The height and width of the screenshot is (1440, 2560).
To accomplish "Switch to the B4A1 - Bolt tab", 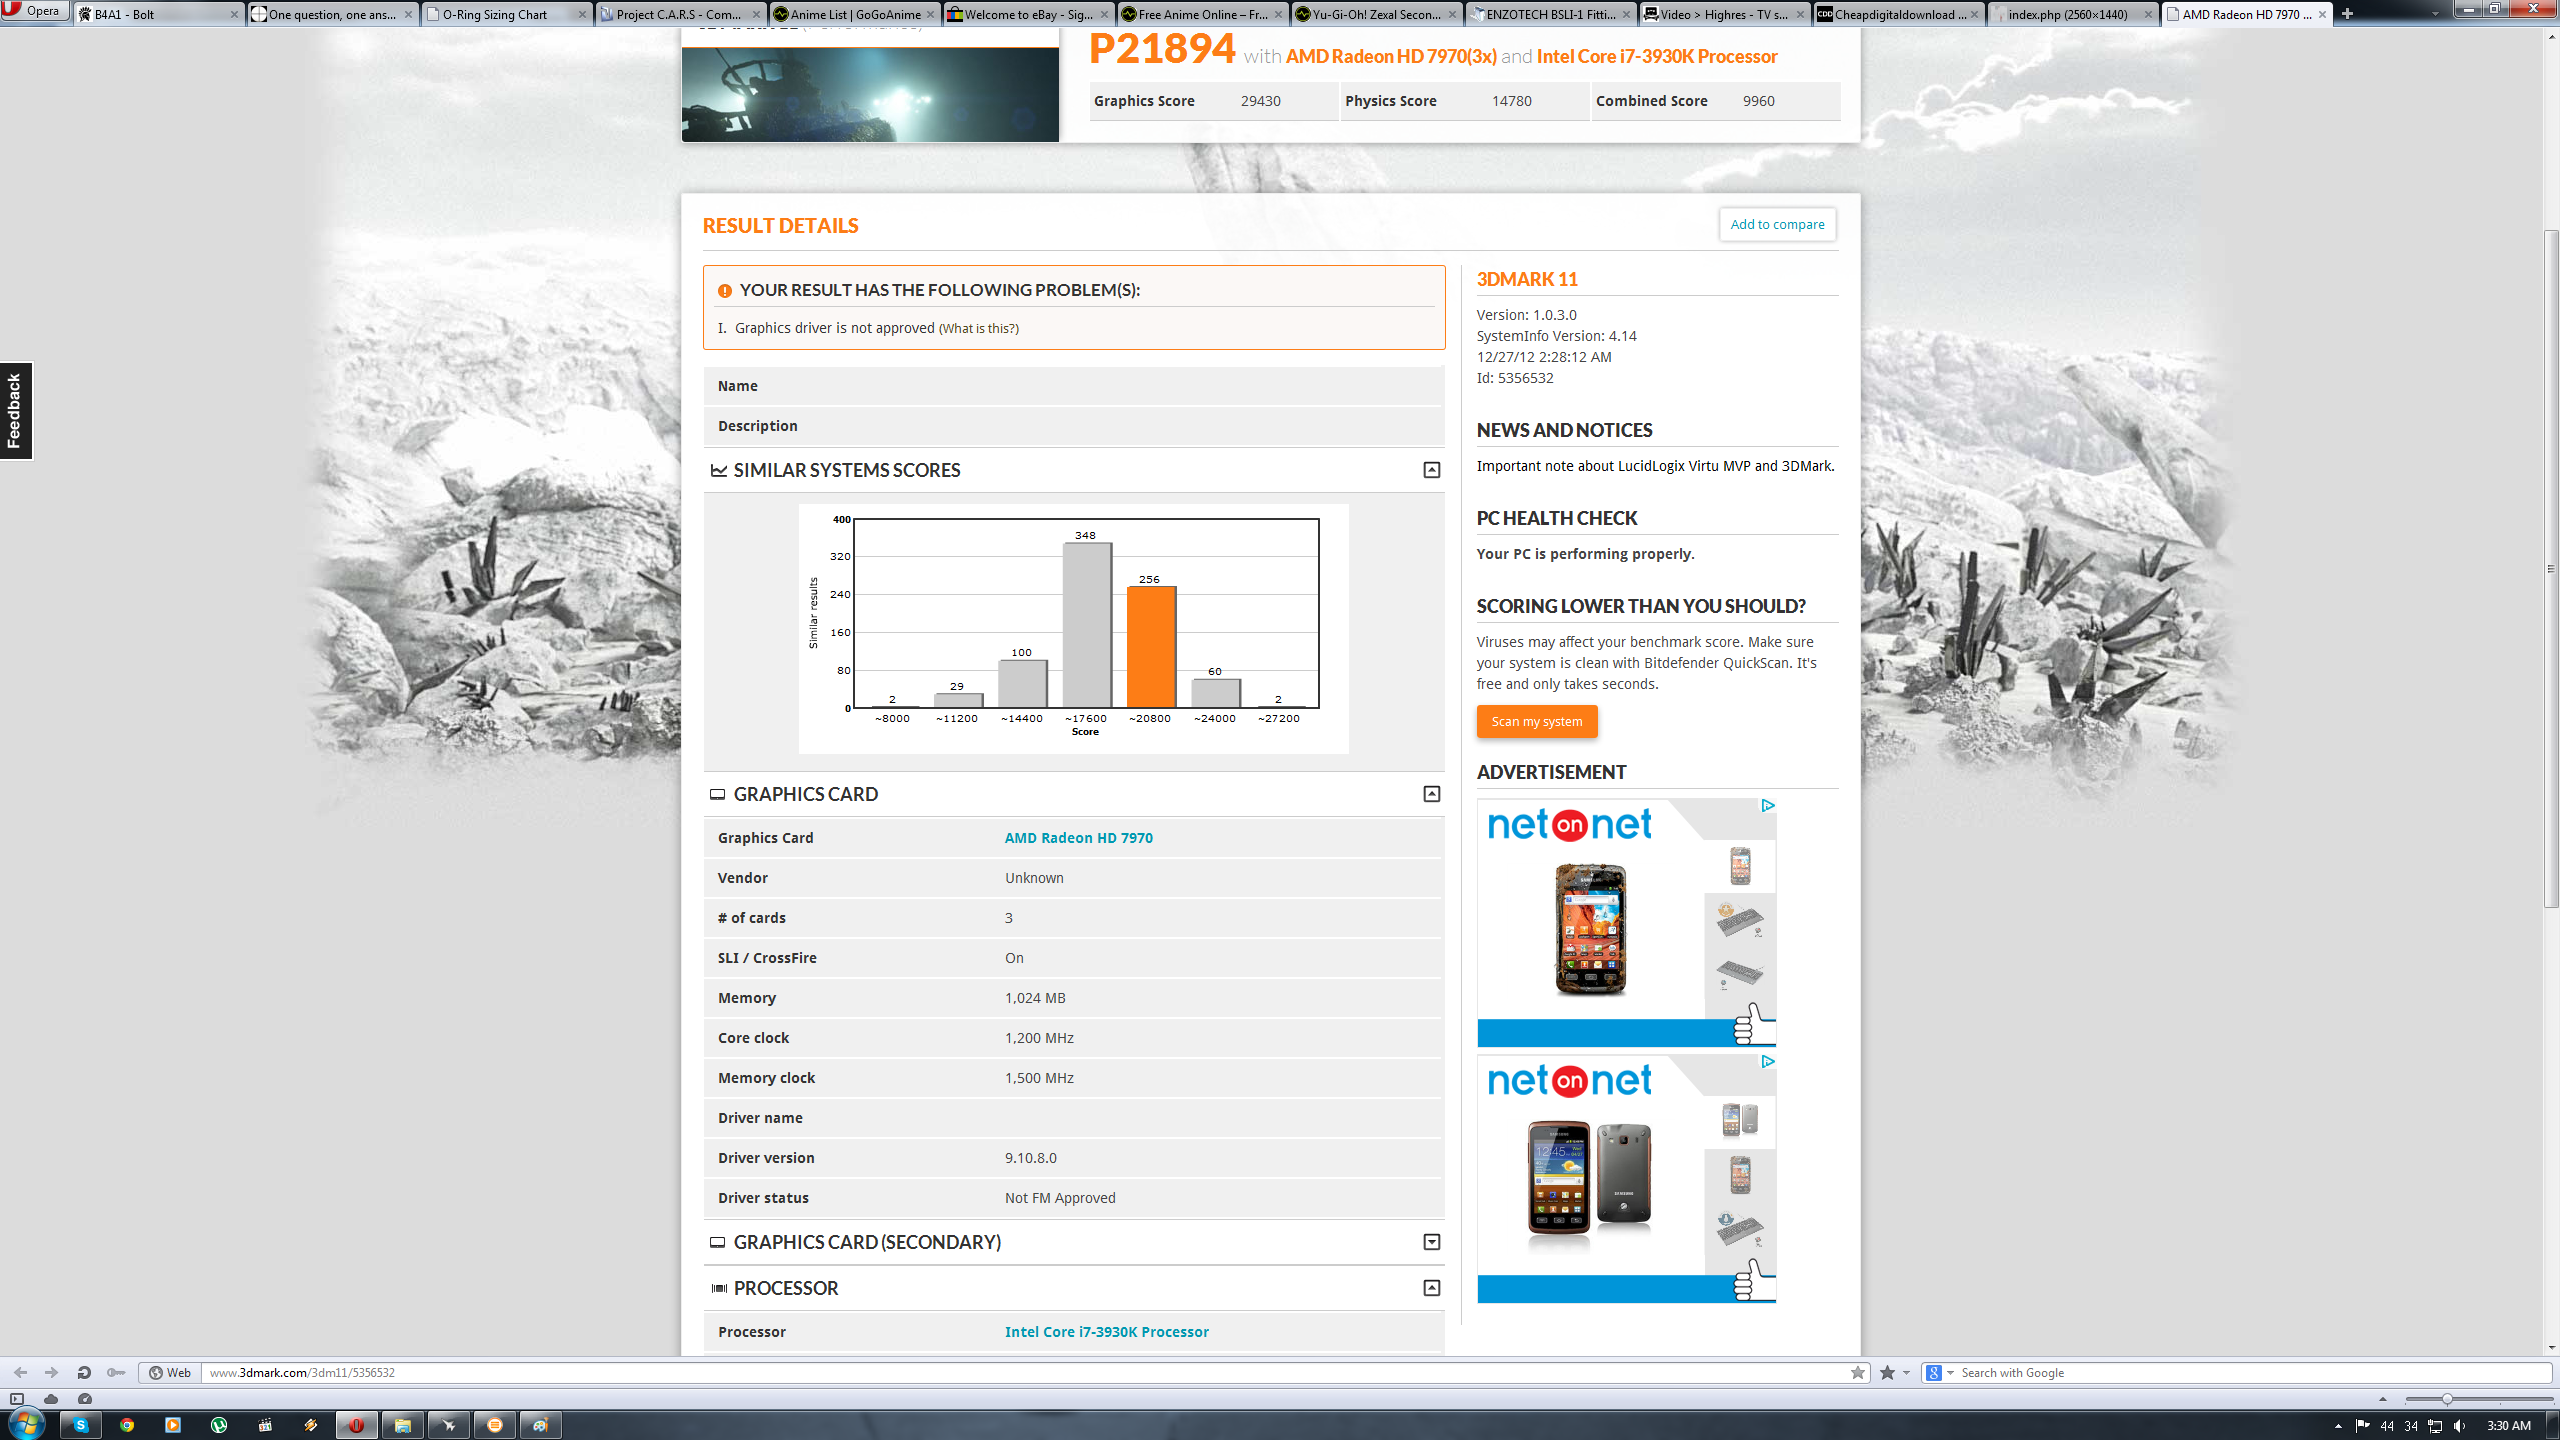I will [158, 14].
